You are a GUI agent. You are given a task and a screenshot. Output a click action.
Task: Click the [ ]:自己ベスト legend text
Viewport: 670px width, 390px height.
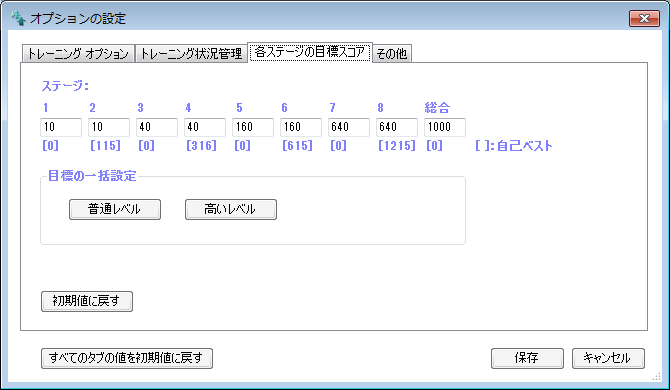(x=514, y=146)
